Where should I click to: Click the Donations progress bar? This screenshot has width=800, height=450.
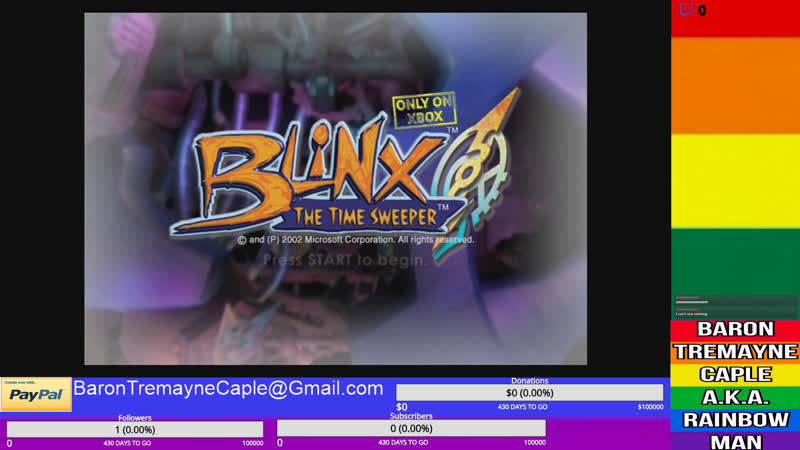[530, 393]
